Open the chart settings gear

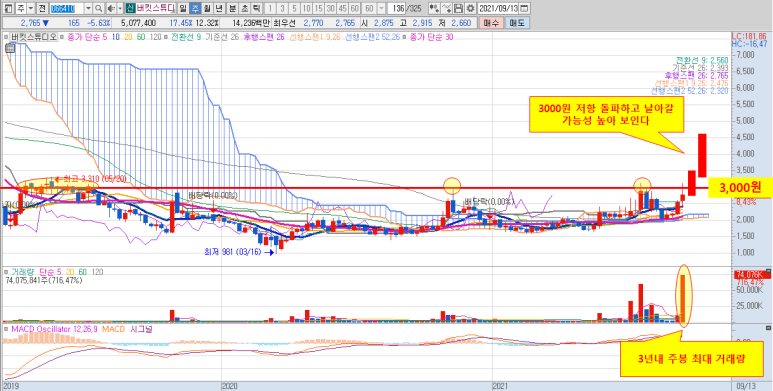pyautogui.click(x=470, y=8)
